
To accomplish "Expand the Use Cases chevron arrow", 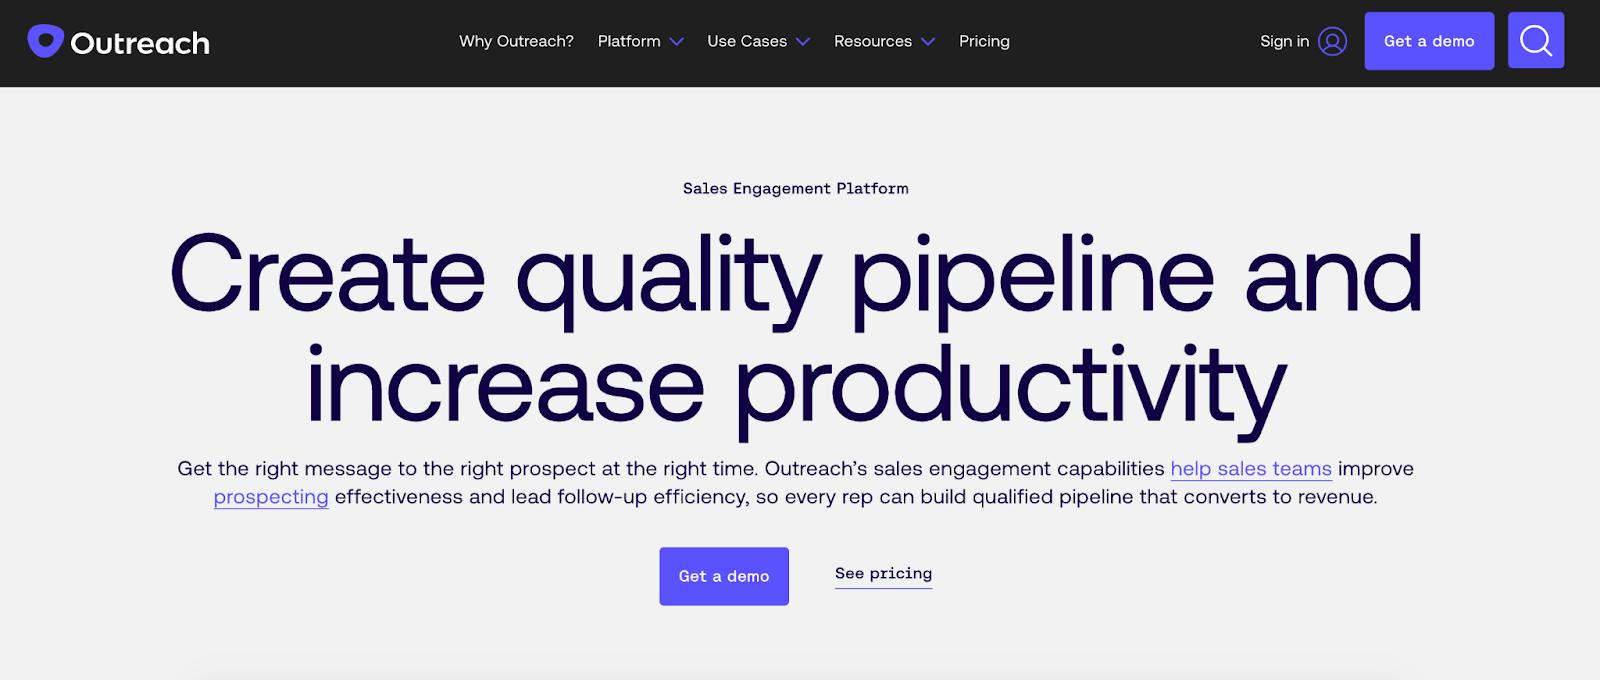I will click(803, 42).
